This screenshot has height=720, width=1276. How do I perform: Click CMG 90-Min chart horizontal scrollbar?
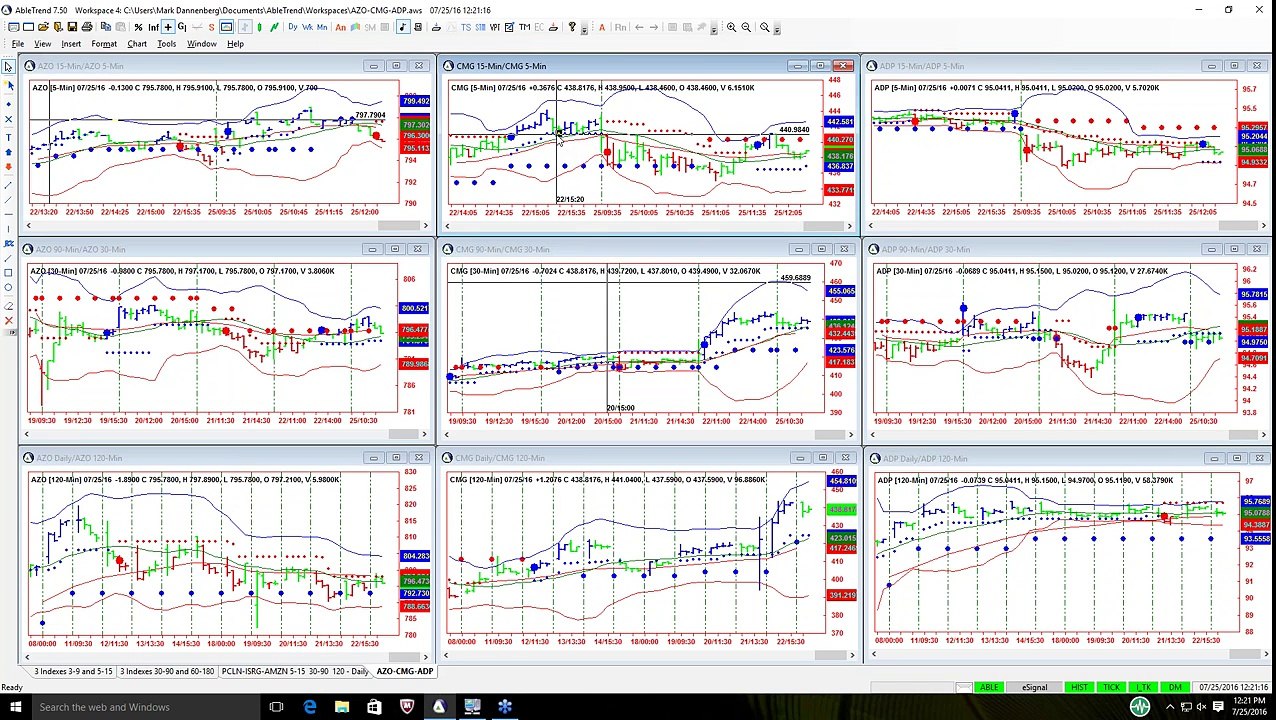tap(648, 434)
